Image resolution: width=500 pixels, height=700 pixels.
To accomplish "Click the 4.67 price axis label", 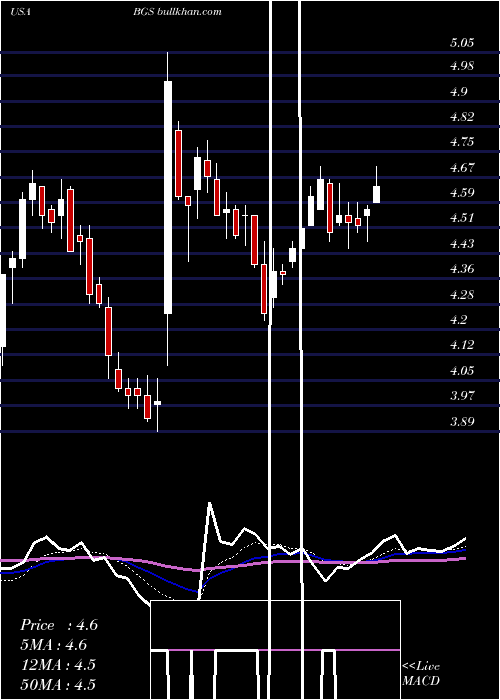I will (x=462, y=168).
